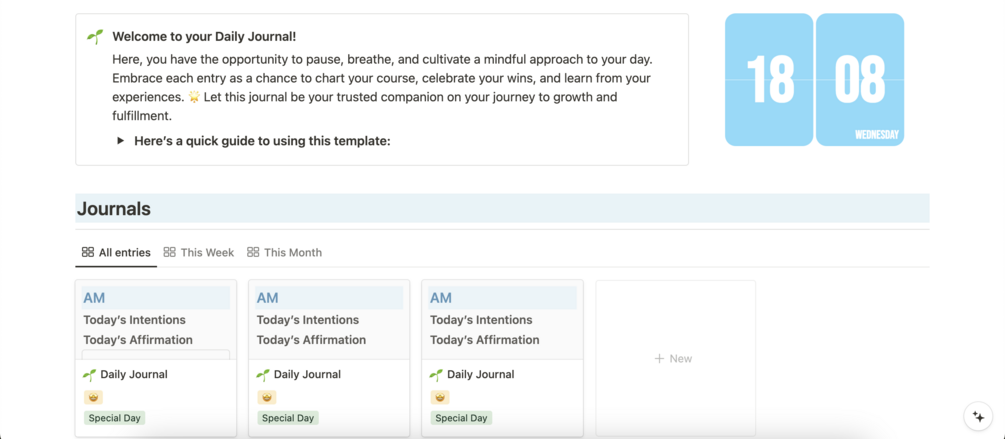Viewport: 1005px width, 439px height.
Task: Click the emoji mood tag on first card
Action: [93, 397]
